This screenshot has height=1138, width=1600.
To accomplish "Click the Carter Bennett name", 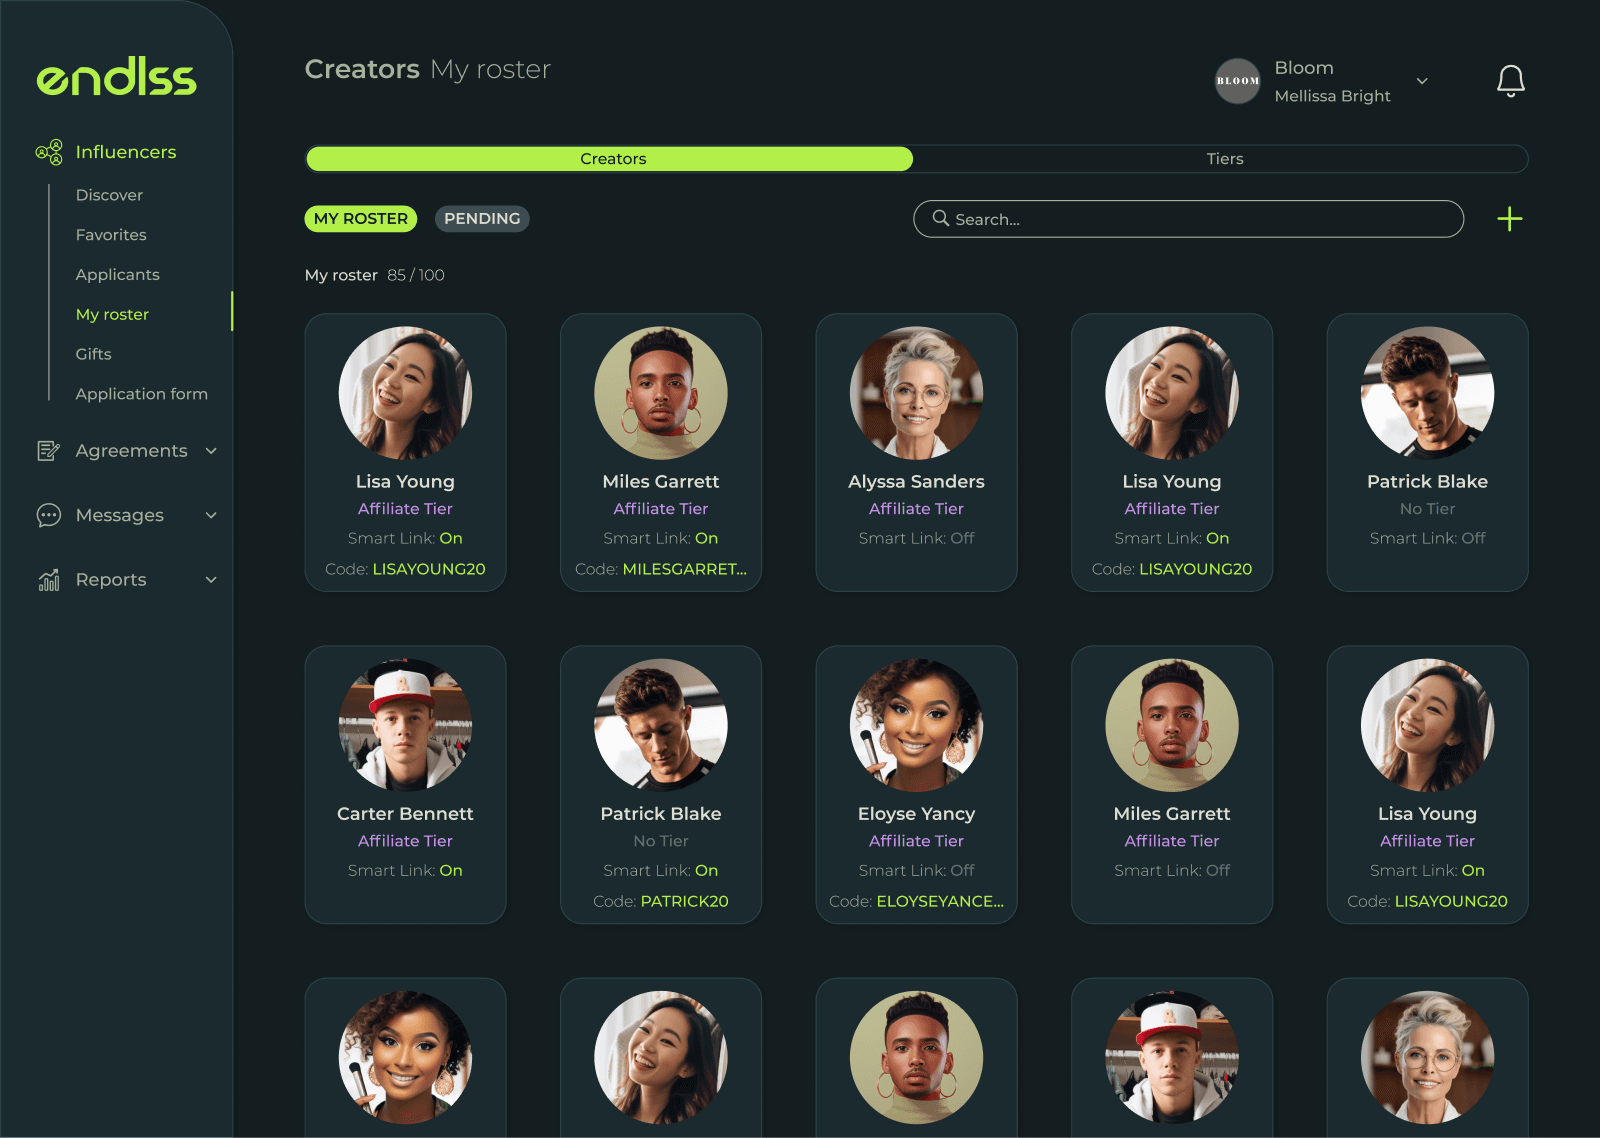I will (405, 814).
